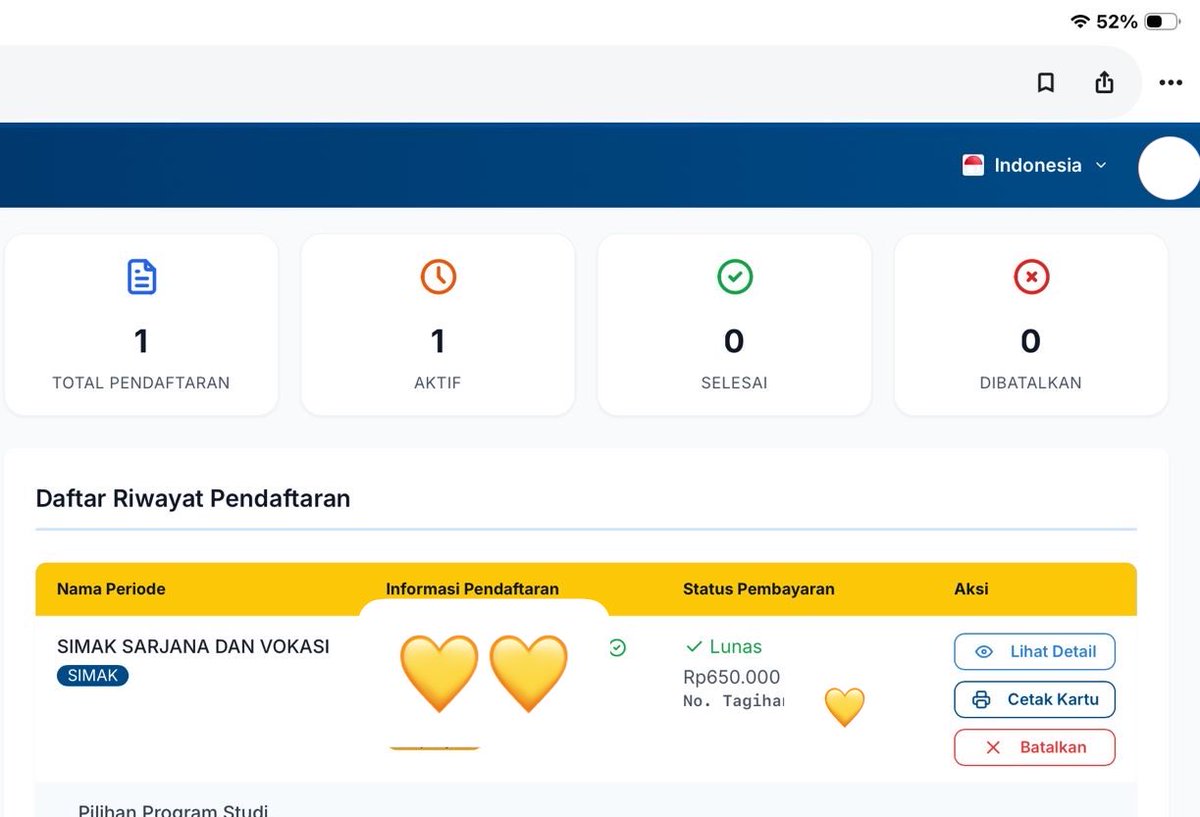Check the Wi-Fi status icon
1200x817 pixels.
pos(1079,21)
